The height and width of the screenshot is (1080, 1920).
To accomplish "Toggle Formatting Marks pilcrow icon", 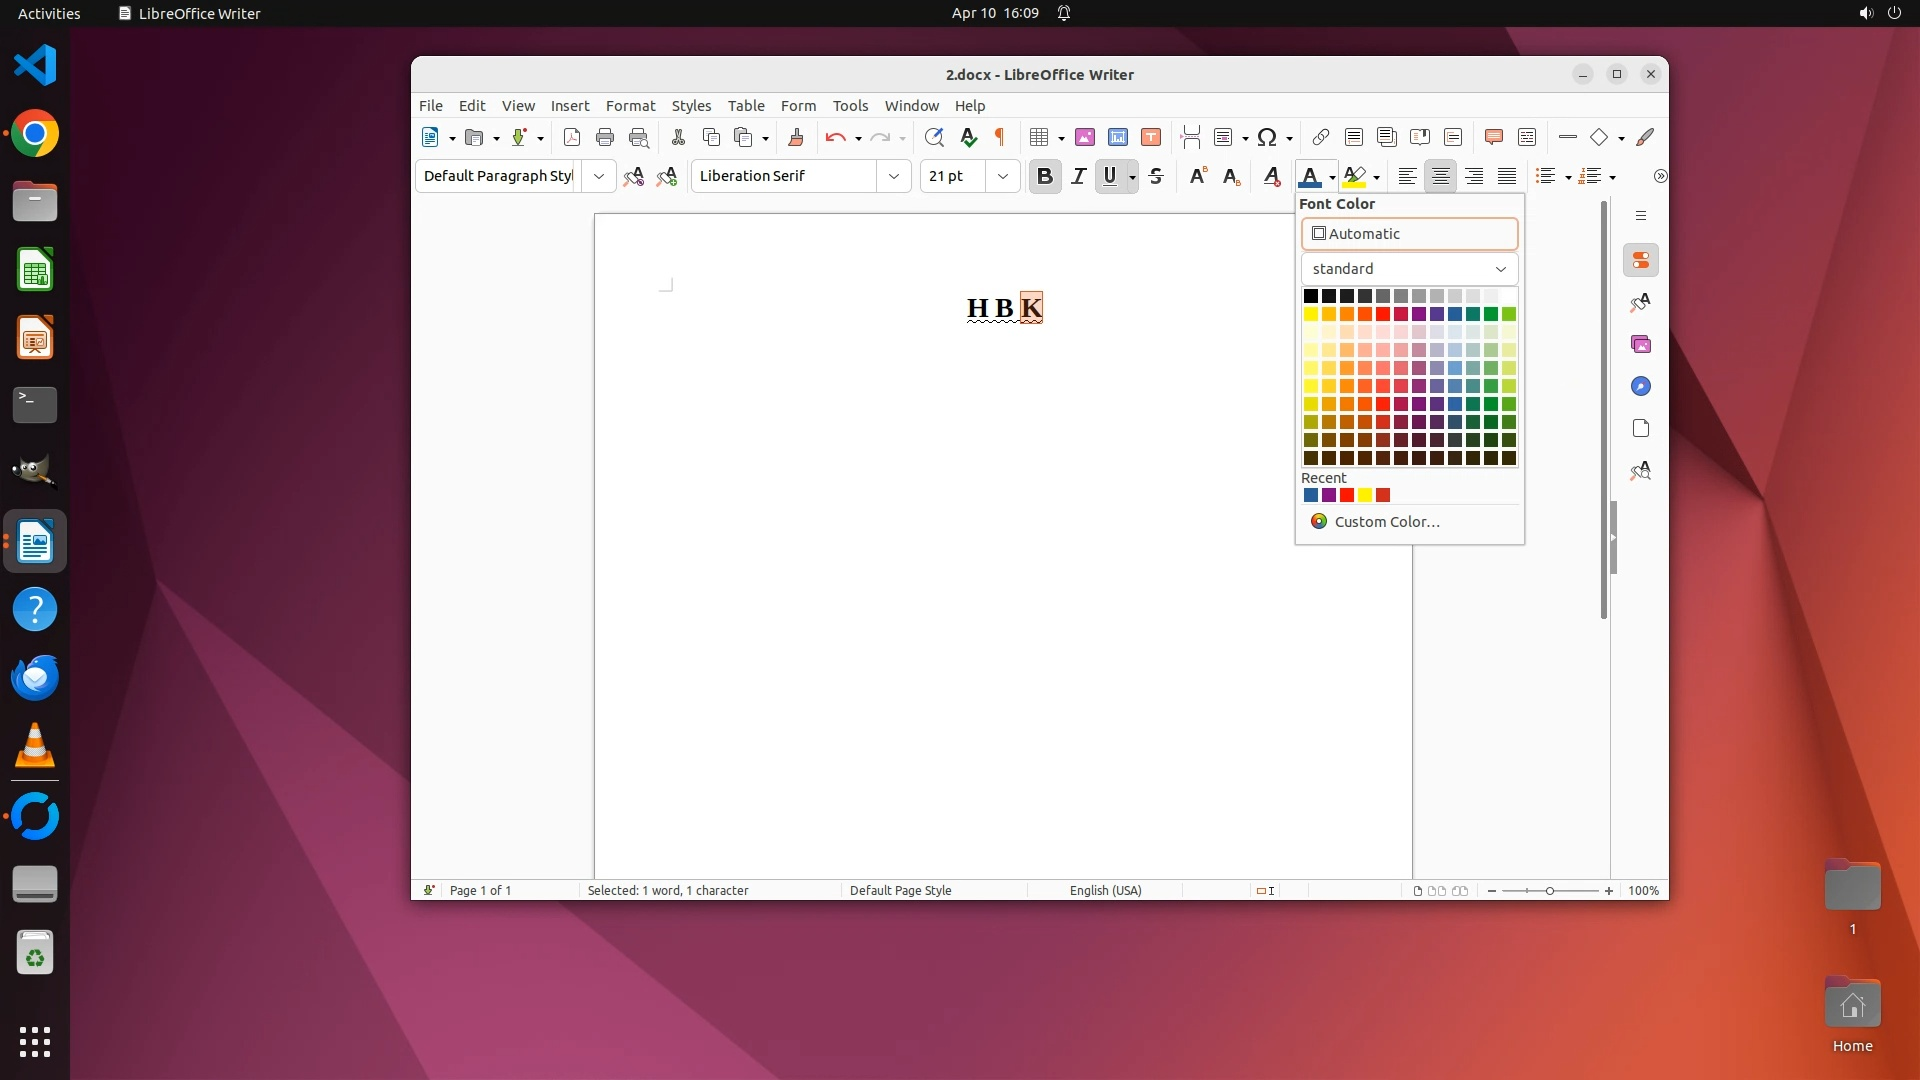I will click(x=999, y=138).
